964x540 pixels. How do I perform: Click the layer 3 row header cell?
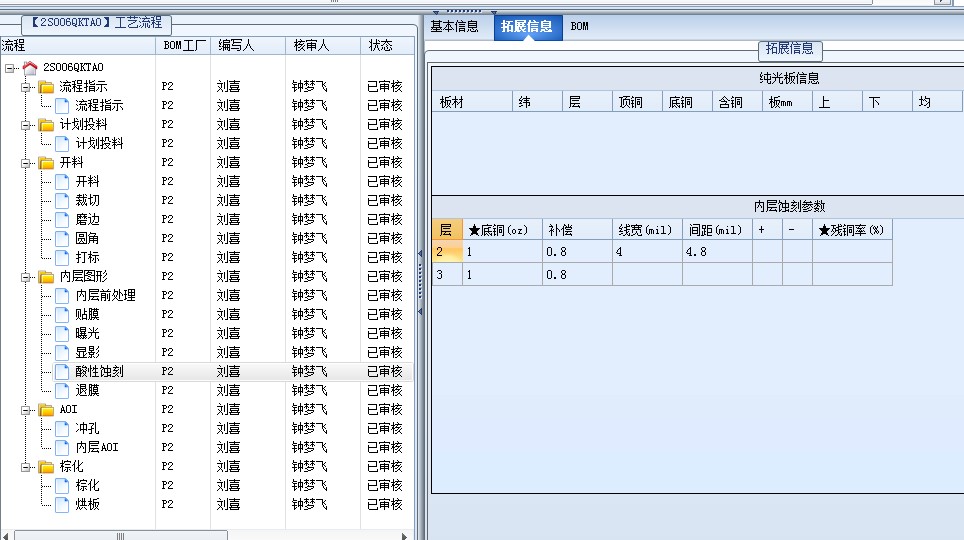(448, 274)
